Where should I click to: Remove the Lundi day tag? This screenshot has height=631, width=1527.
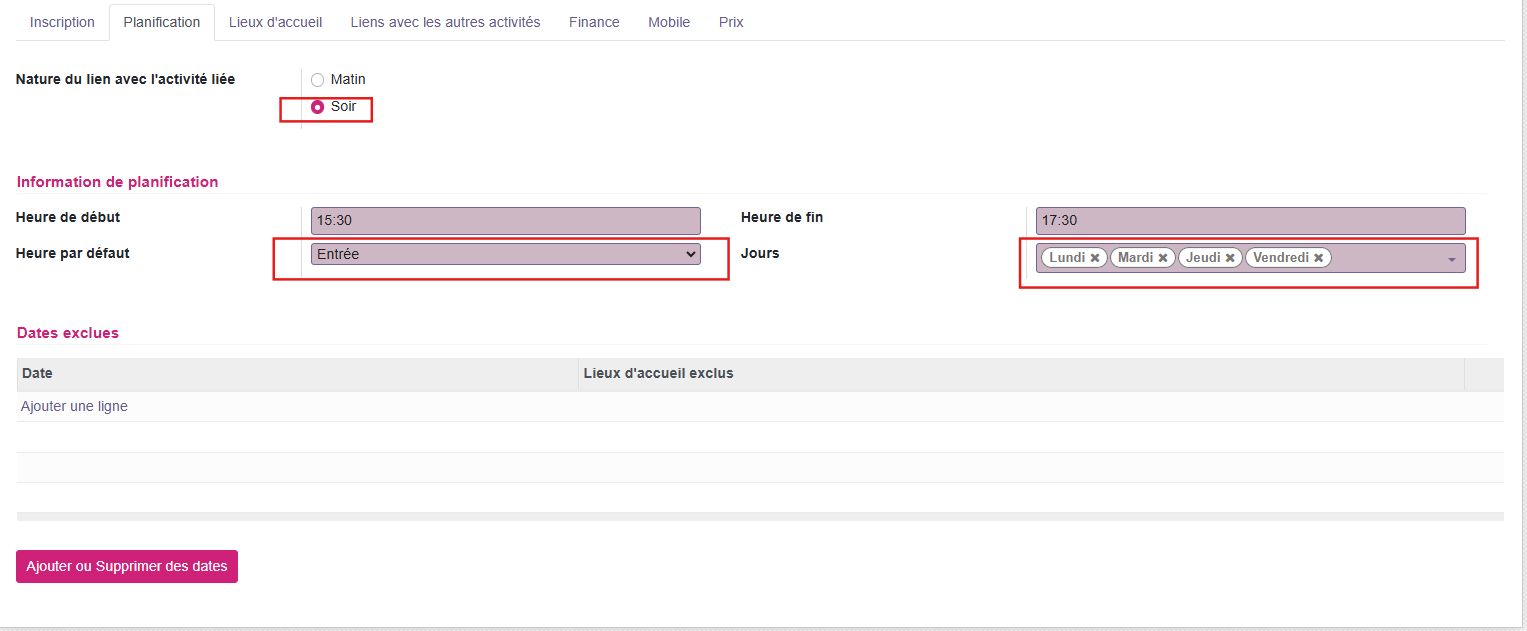pos(1095,258)
